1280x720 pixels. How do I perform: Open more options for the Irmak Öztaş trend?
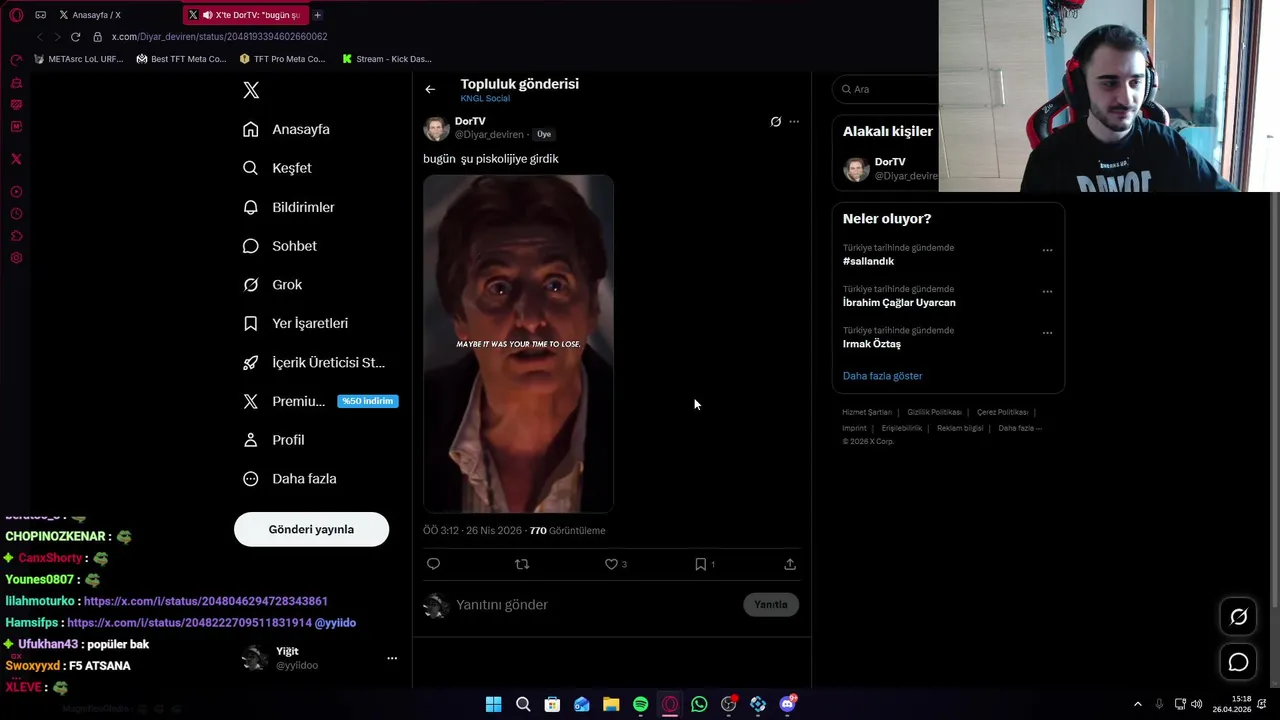(x=1047, y=333)
